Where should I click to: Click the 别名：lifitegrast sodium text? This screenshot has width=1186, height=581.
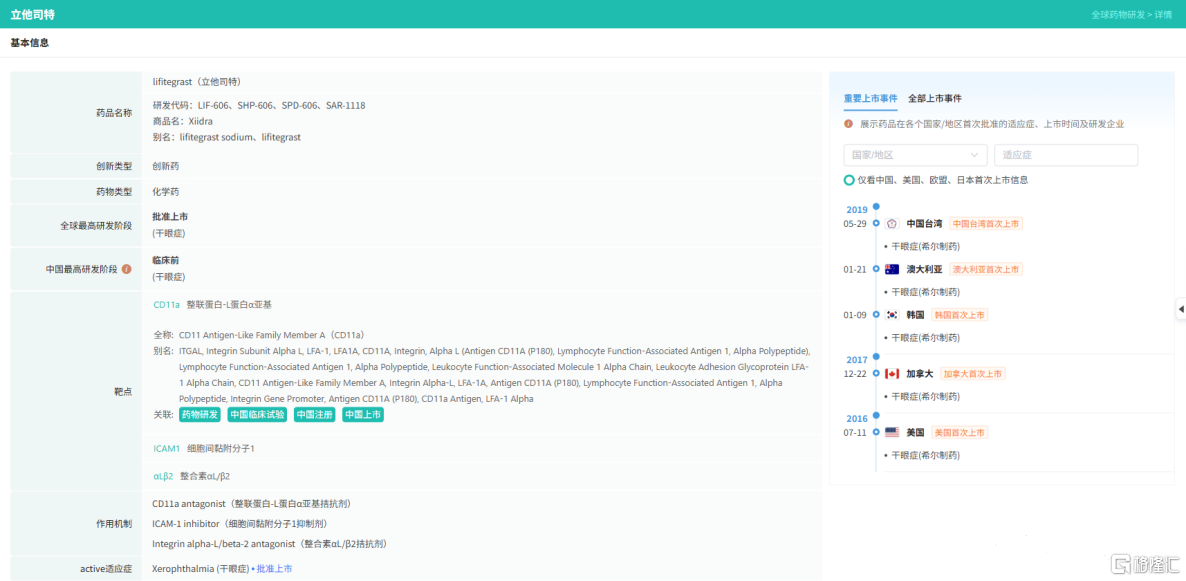[x=226, y=137]
